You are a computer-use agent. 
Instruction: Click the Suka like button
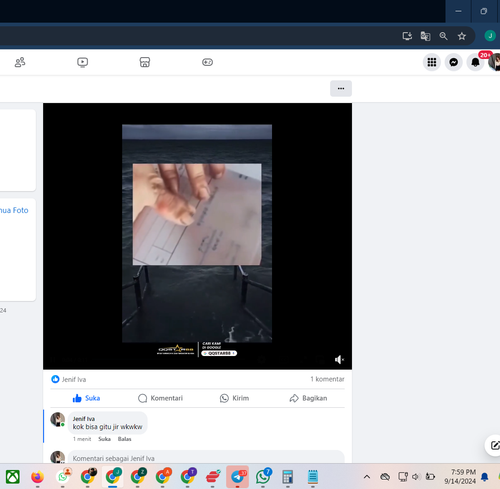(86, 398)
